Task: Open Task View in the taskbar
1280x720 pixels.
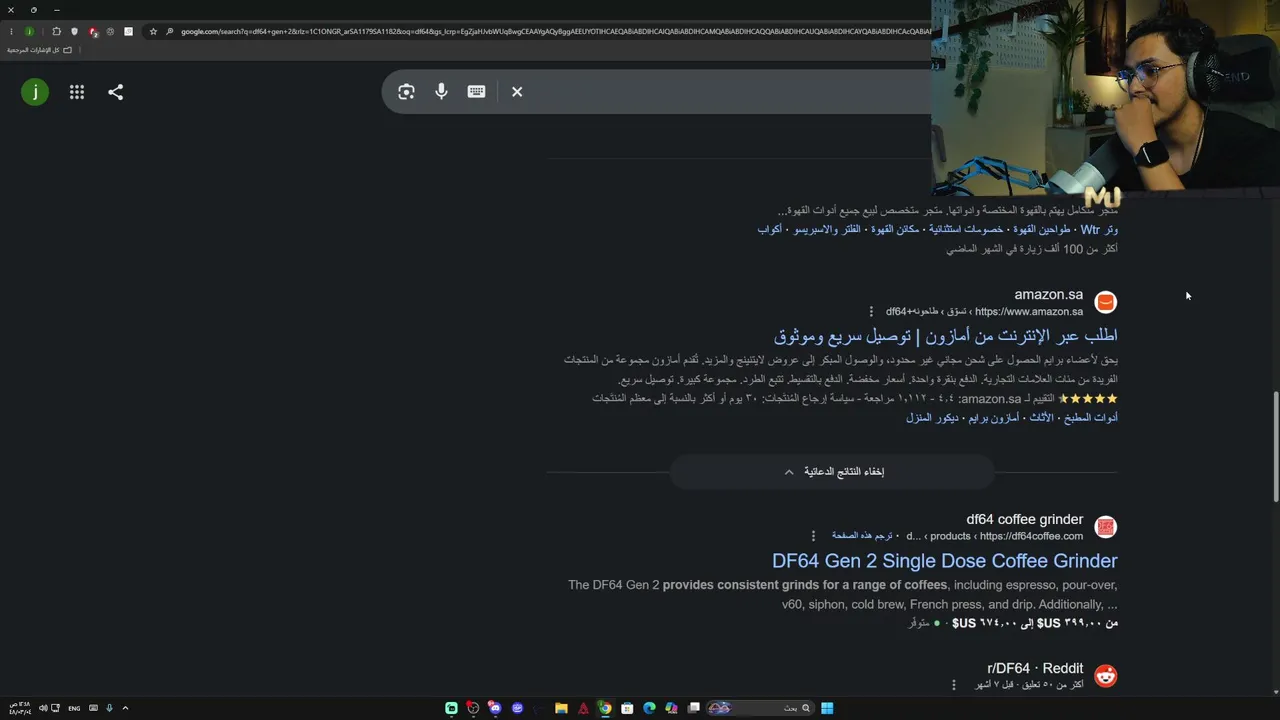Action: 693,708
